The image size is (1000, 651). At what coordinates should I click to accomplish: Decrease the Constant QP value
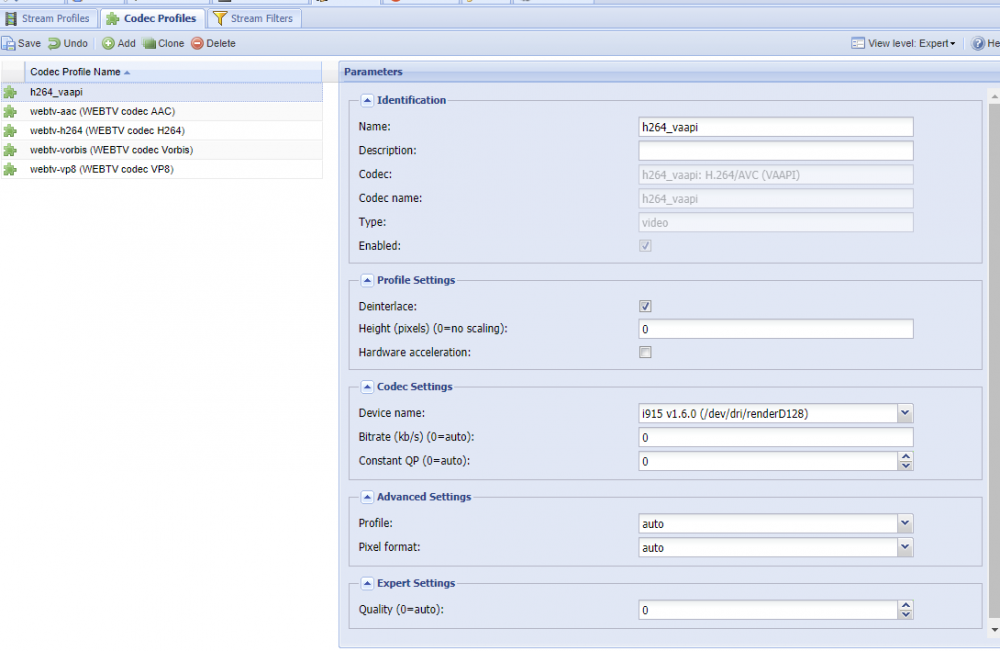905,466
